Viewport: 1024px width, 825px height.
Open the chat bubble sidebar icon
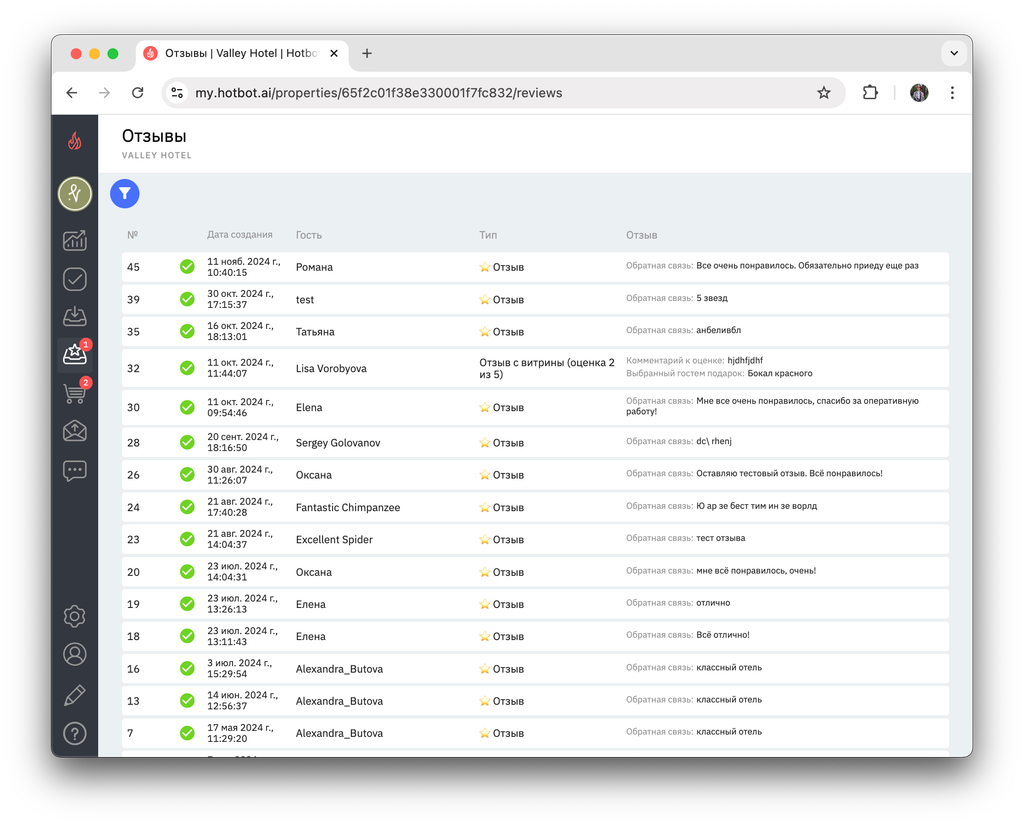click(x=74, y=470)
